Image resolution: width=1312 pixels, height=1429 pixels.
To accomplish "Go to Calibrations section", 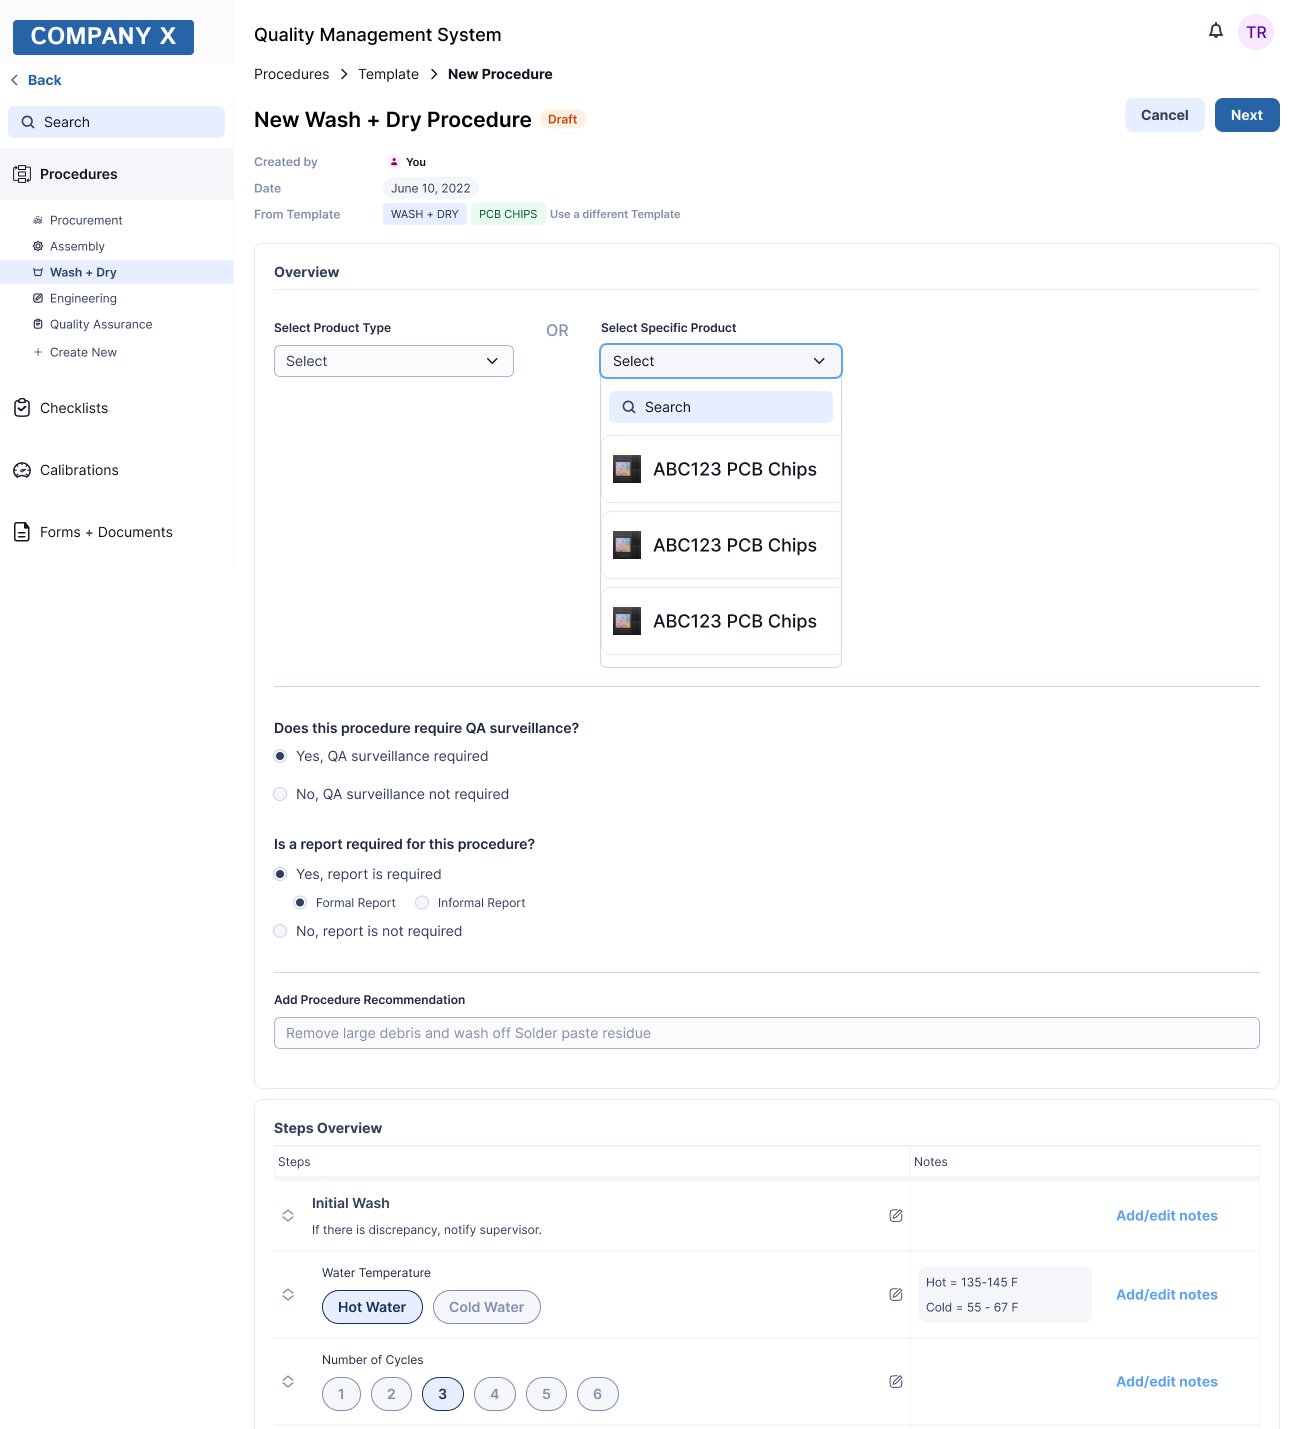I will [79, 470].
